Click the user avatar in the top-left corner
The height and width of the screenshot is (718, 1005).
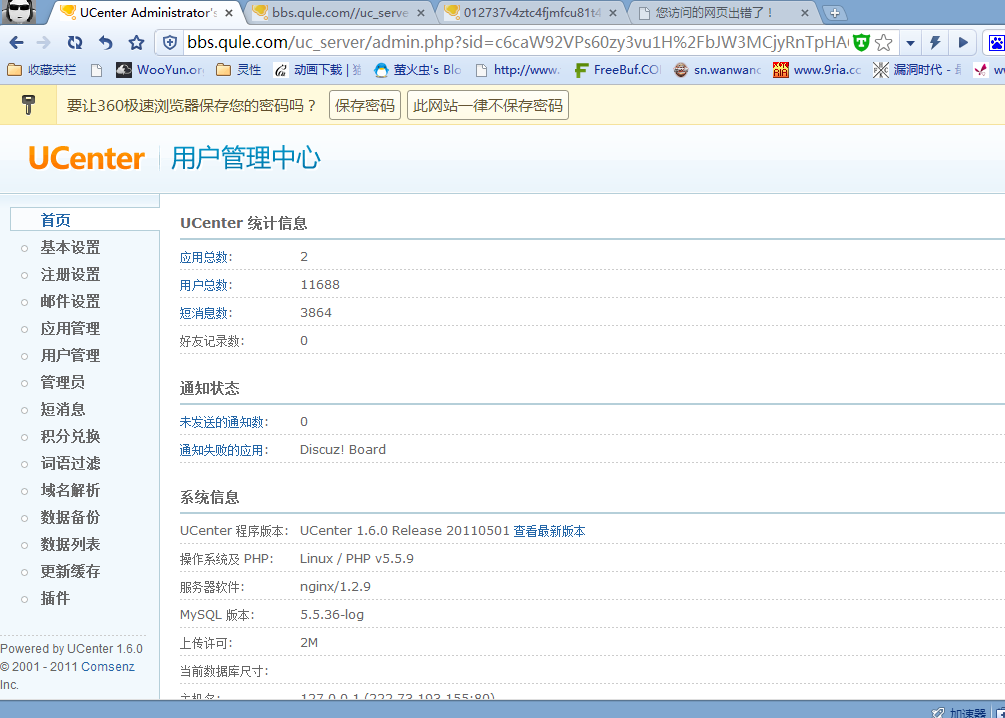(17, 12)
